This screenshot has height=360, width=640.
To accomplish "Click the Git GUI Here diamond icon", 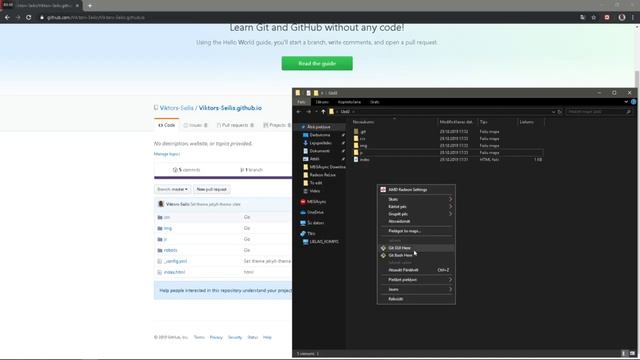I will 383,248.
